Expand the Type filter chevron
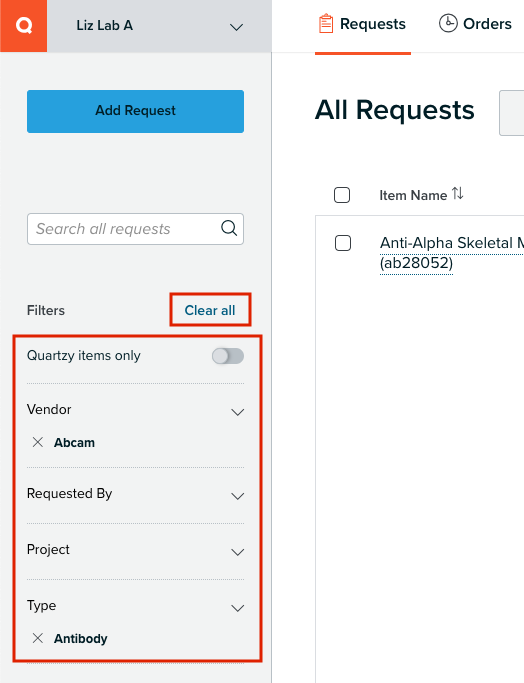The image size is (524, 683). point(237,608)
